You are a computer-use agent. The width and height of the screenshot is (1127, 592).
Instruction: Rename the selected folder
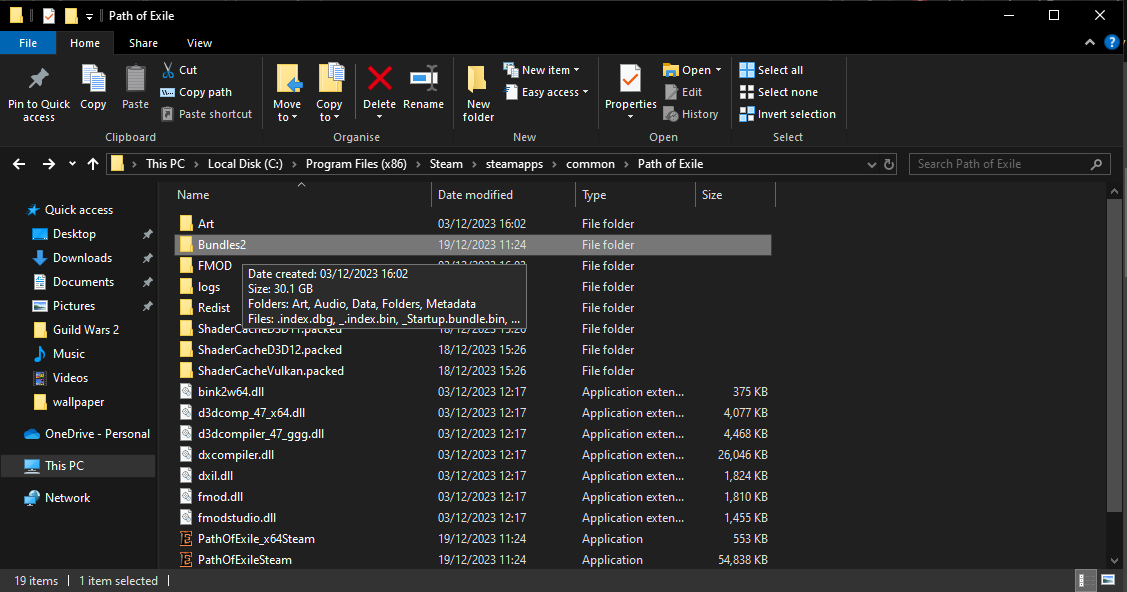tap(423, 88)
